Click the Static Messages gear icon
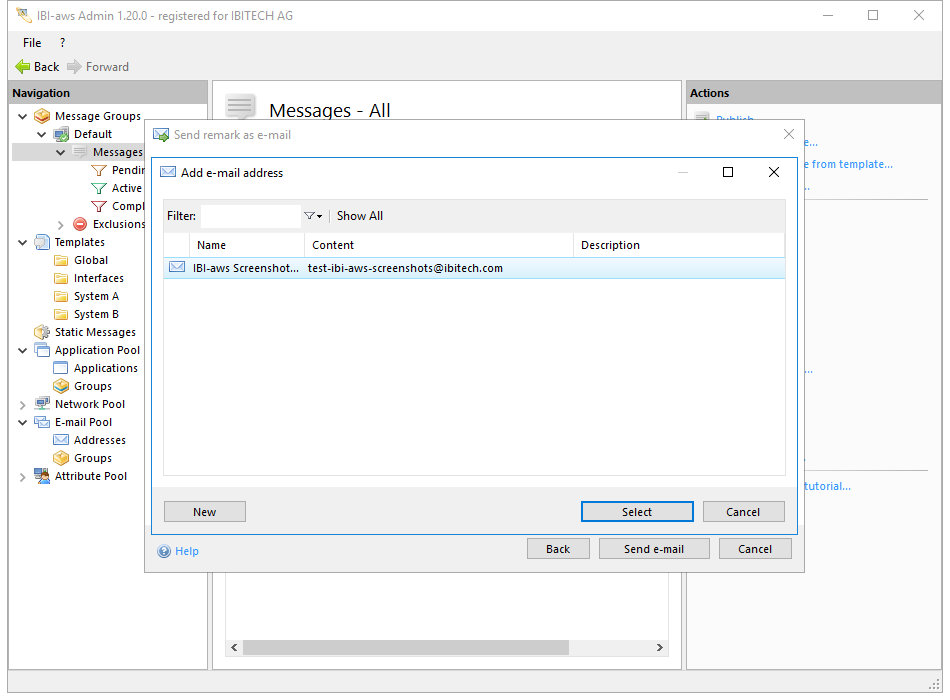 coord(42,332)
